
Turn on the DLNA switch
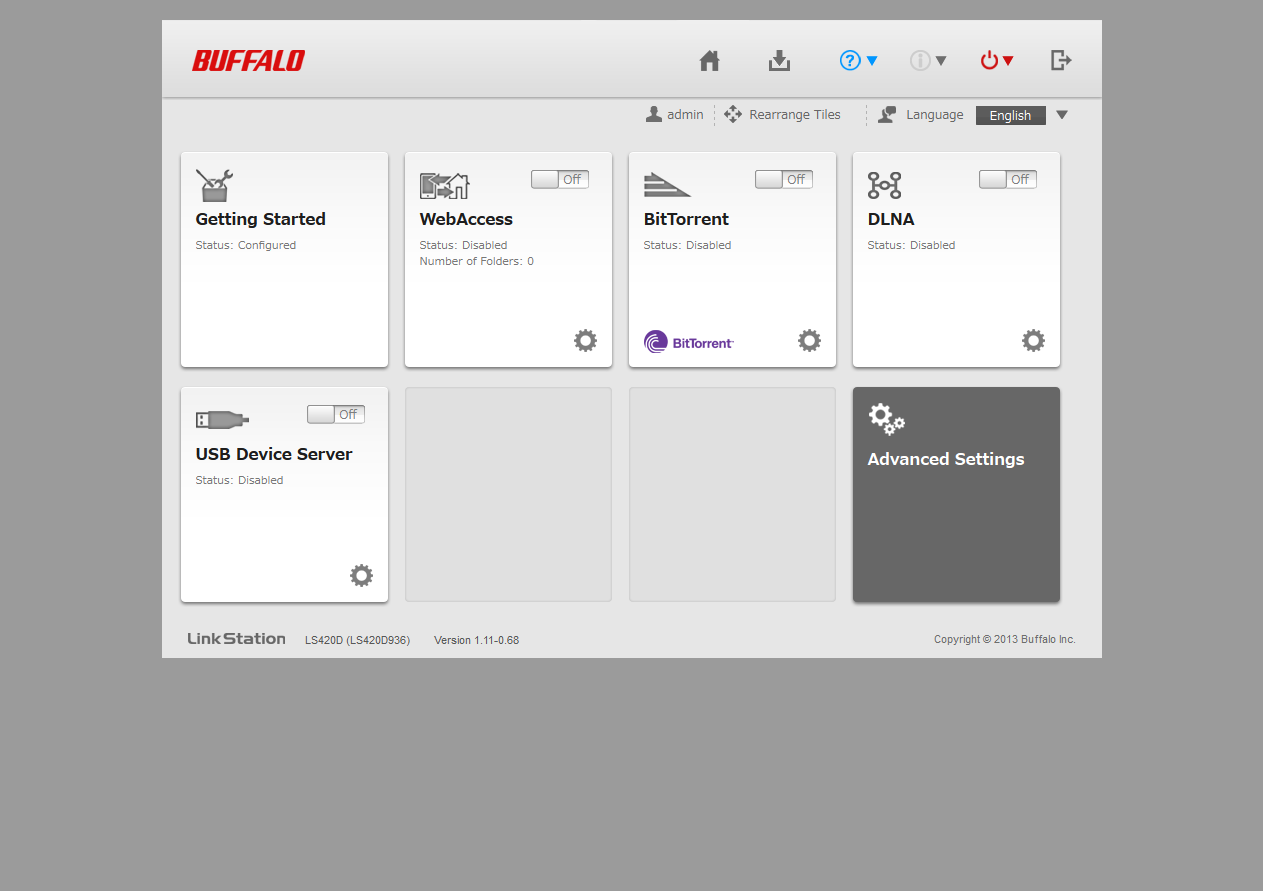(x=1007, y=179)
